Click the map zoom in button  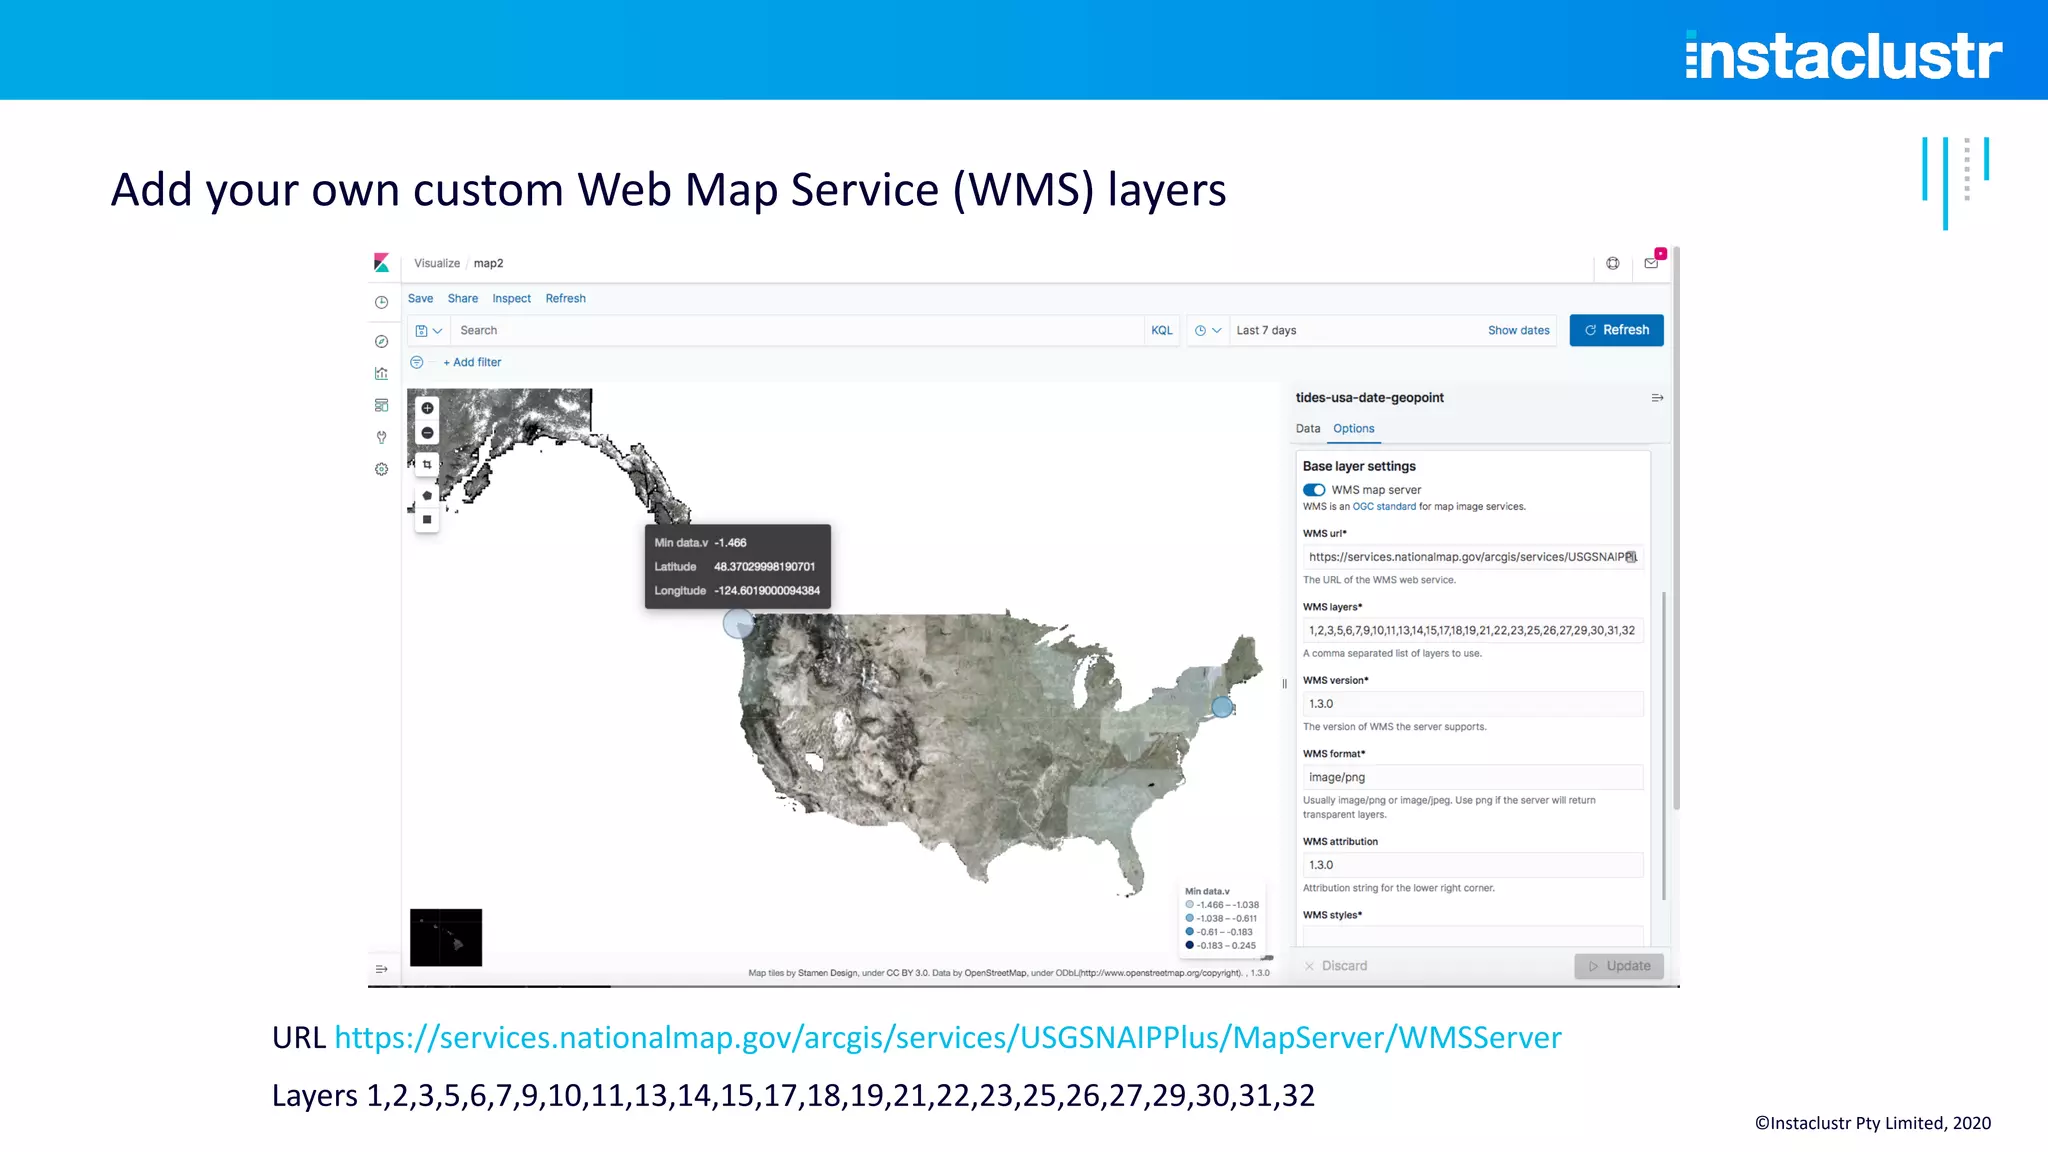pyautogui.click(x=427, y=408)
